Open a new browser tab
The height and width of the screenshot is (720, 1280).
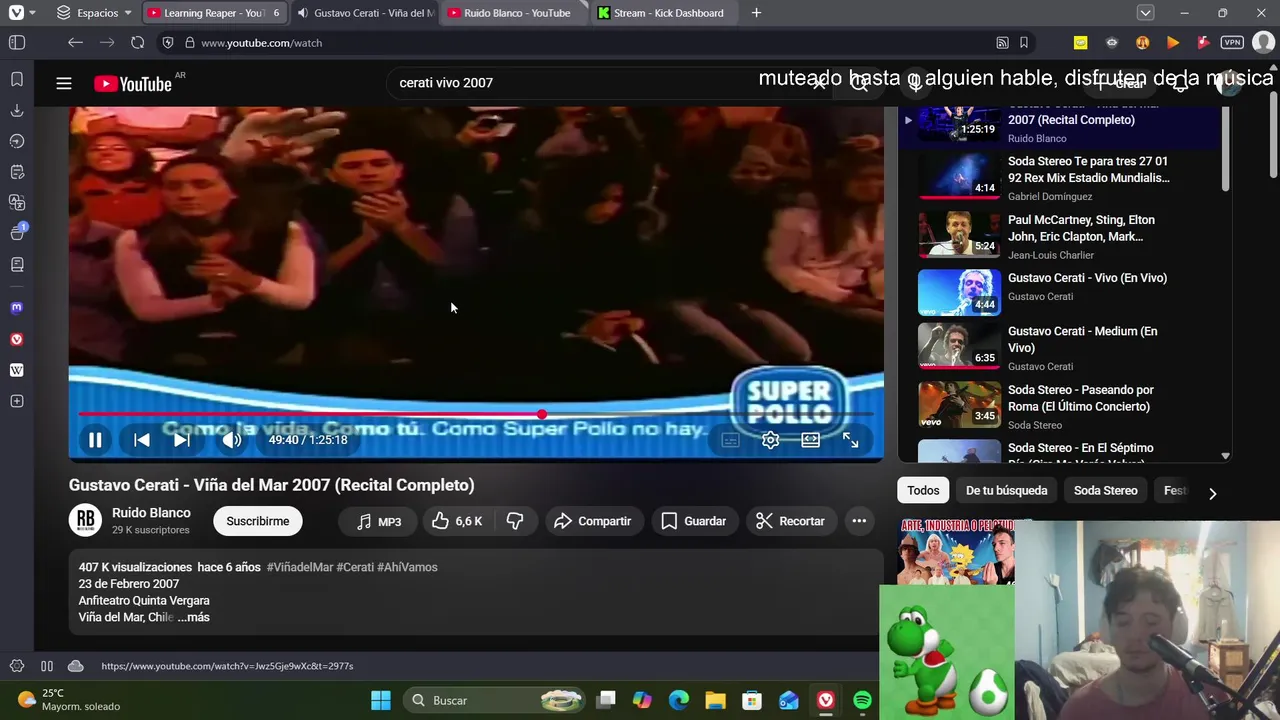point(756,13)
